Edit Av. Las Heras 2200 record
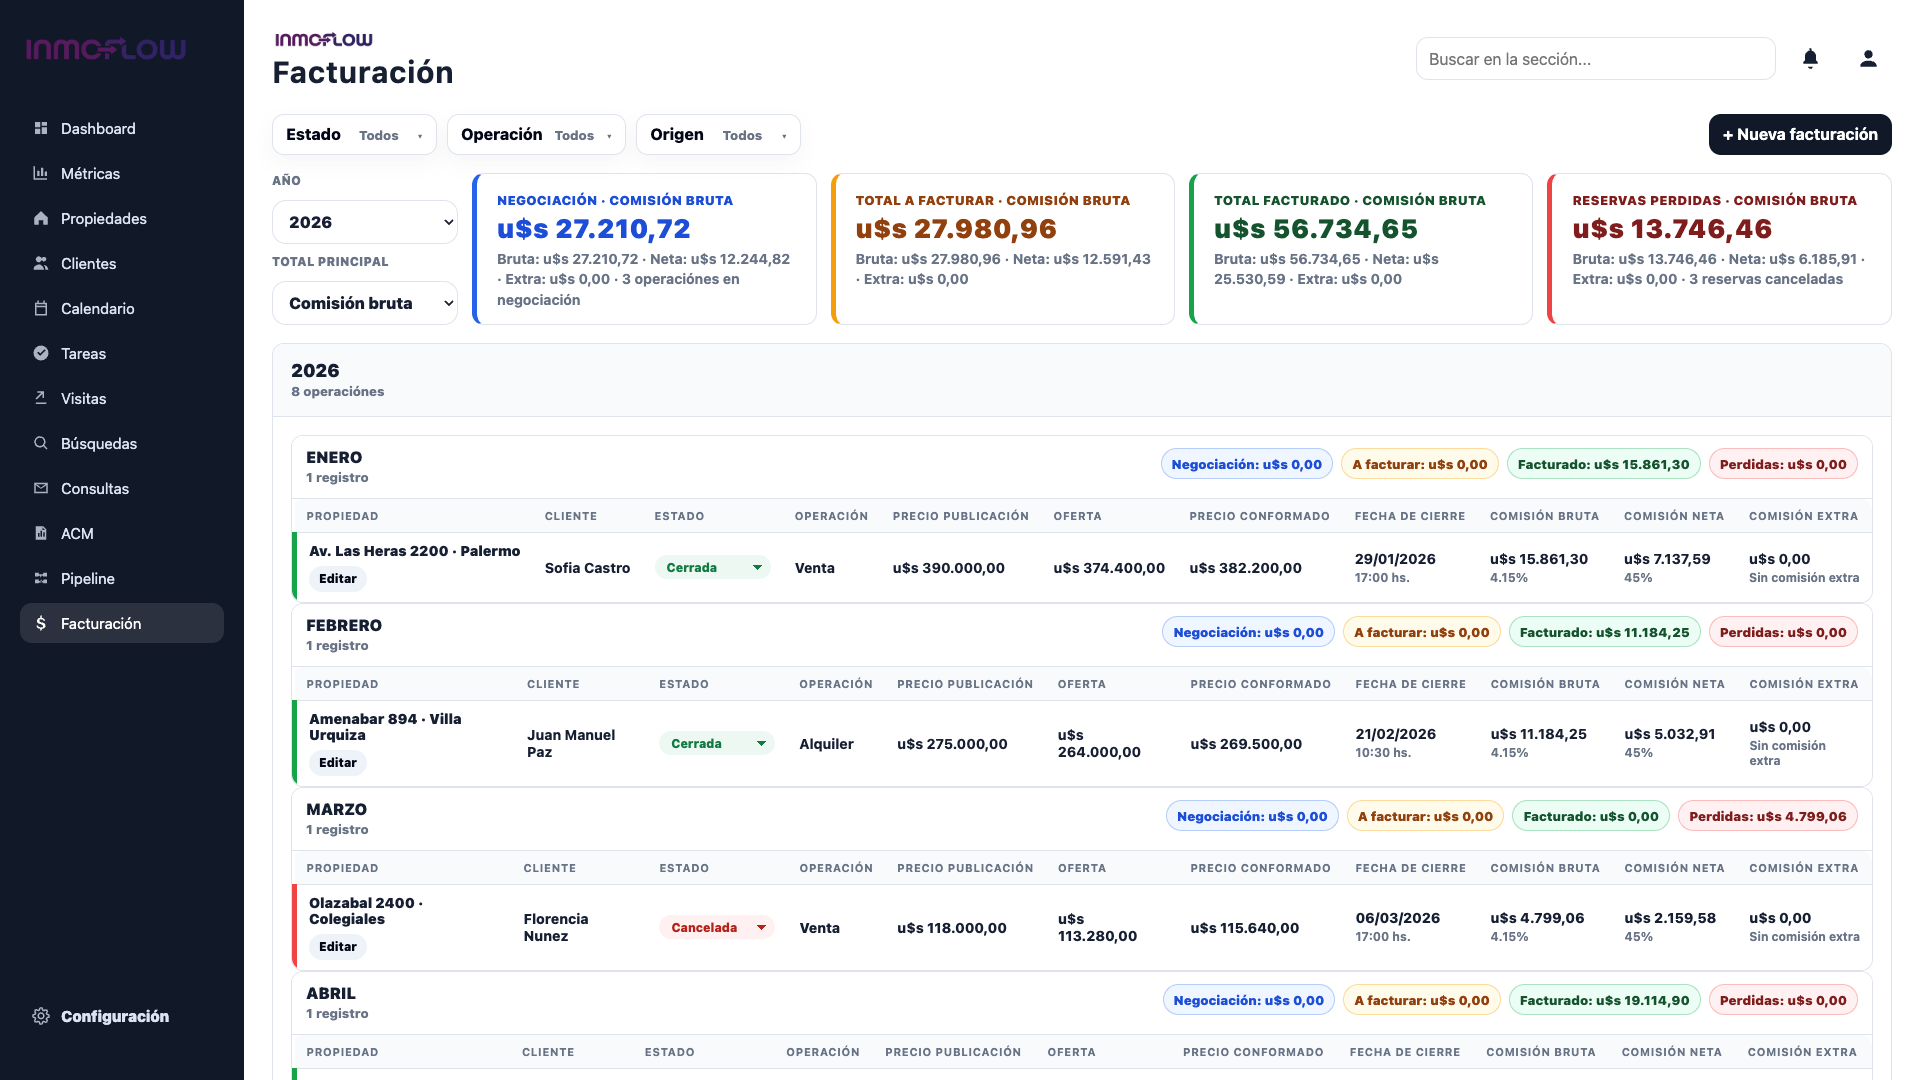The height and width of the screenshot is (1080, 1920). coord(338,579)
